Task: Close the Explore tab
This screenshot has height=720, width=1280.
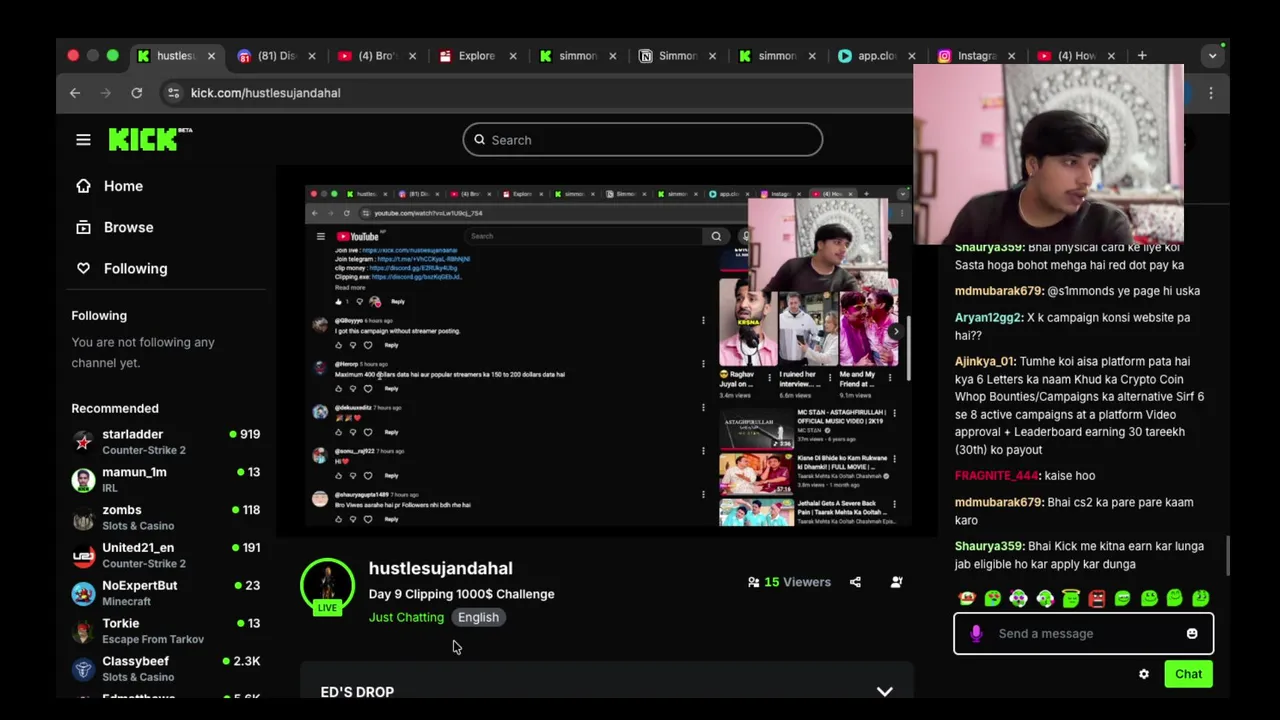Action: tap(513, 56)
